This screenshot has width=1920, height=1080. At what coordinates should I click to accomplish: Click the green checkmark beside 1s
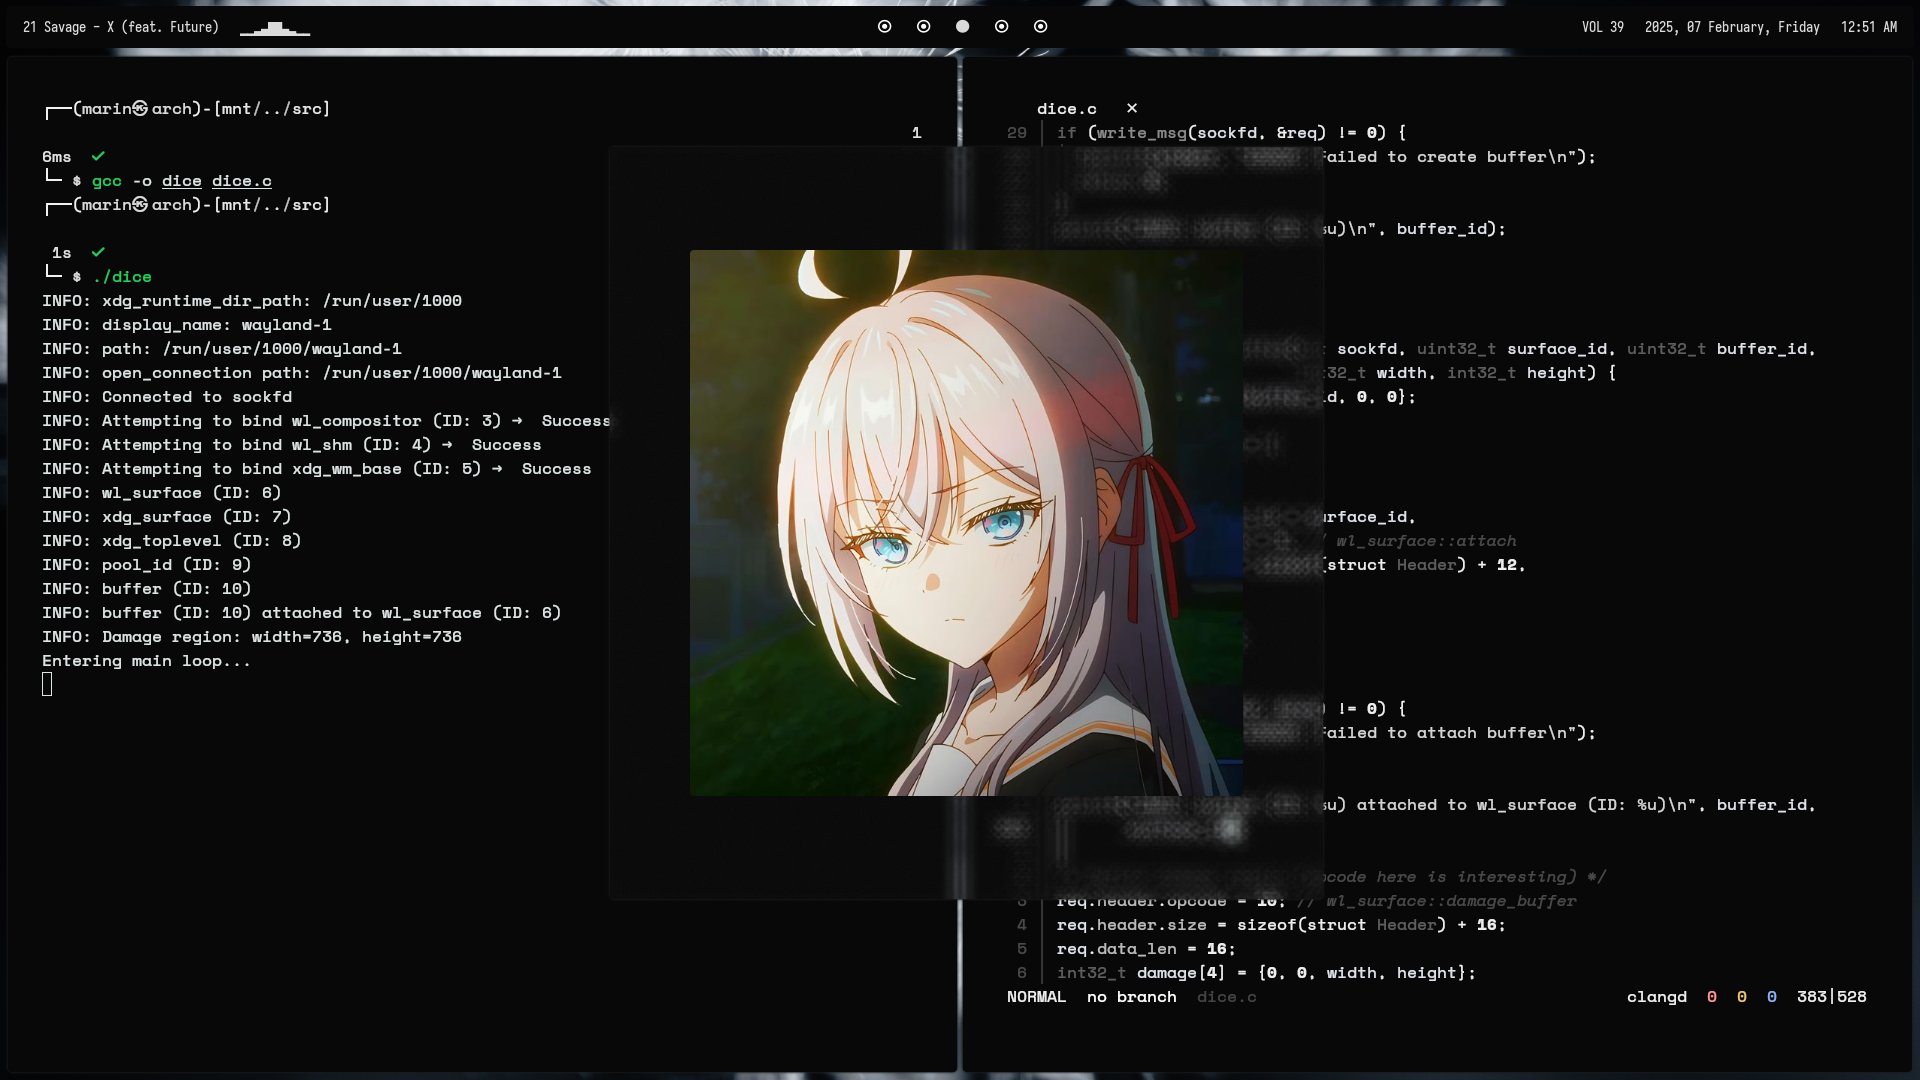click(x=98, y=252)
